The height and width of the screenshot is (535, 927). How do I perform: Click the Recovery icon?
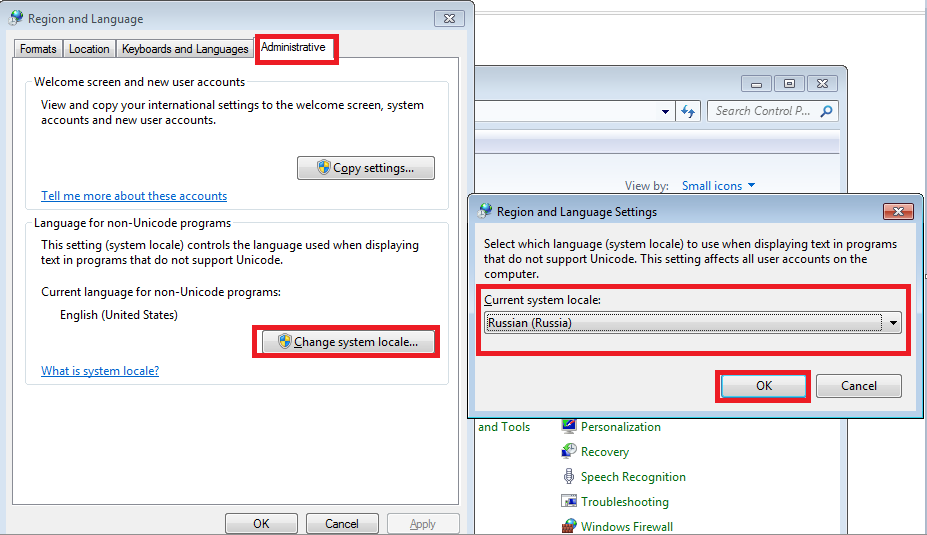[569, 452]
